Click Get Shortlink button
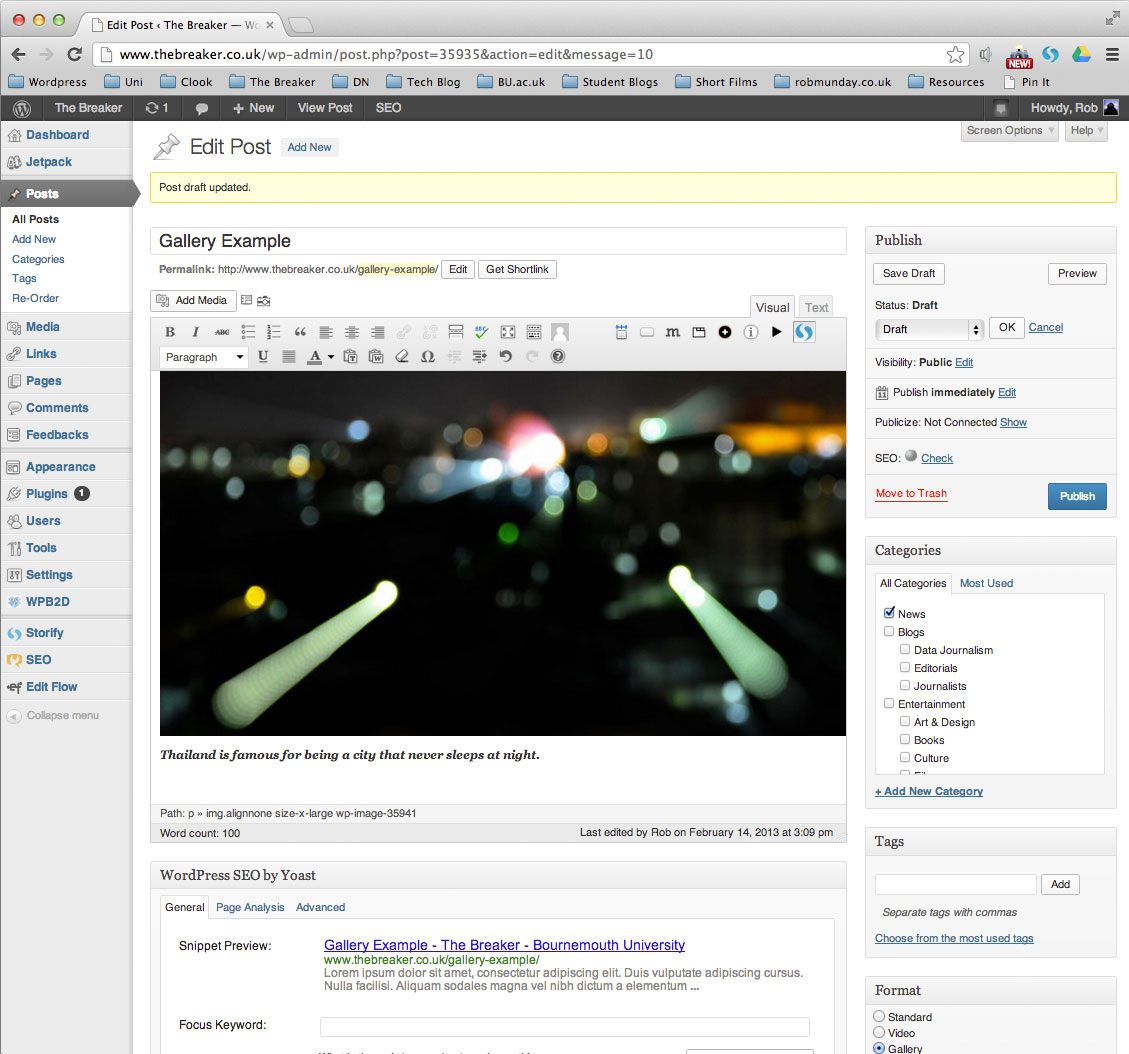The width and height of the screenshot is (1129, 1054). click(x=517, y=269)
